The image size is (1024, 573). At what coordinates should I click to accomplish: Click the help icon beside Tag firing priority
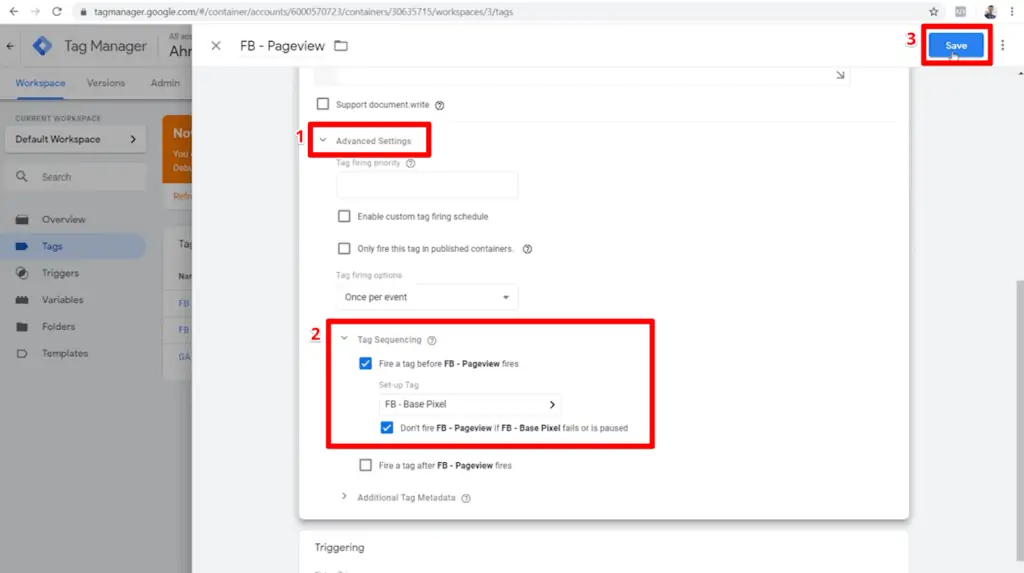coord(410,163)
